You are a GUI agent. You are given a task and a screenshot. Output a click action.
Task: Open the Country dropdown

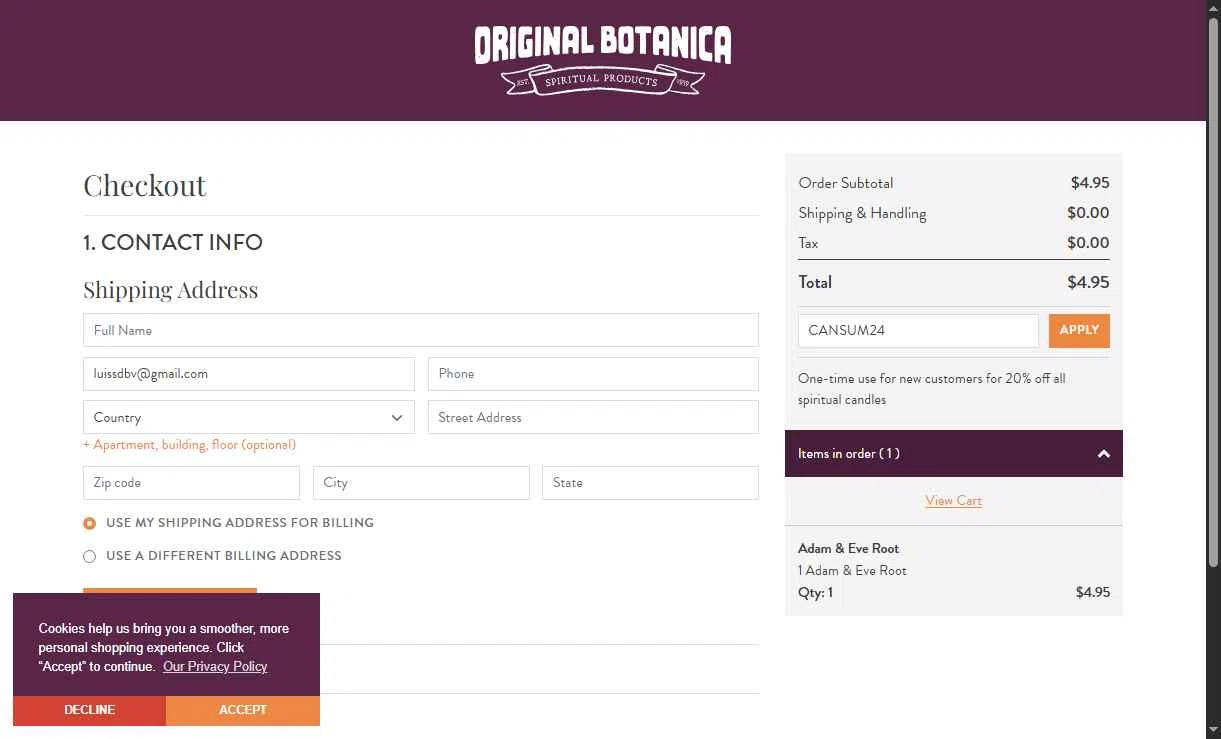(249, 417)
